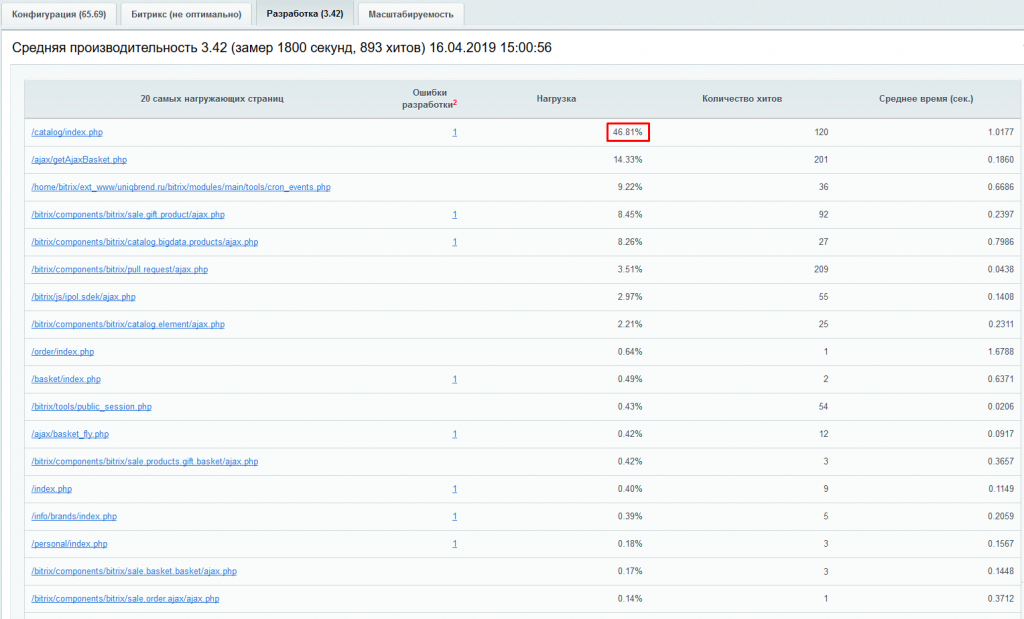The height and width of the screenshot is (619, 1024).
Task: Click the /ajax/basket_fly.php link
Action: (x=70, y=434)
